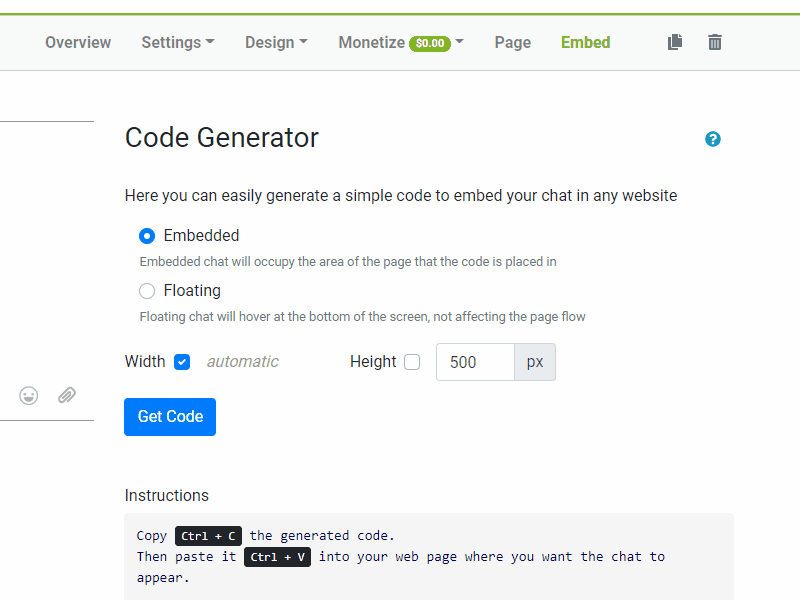The height and width of the screenshot is (600, 800).
Task: Open the Embed tab
Action: coord(585,42)
